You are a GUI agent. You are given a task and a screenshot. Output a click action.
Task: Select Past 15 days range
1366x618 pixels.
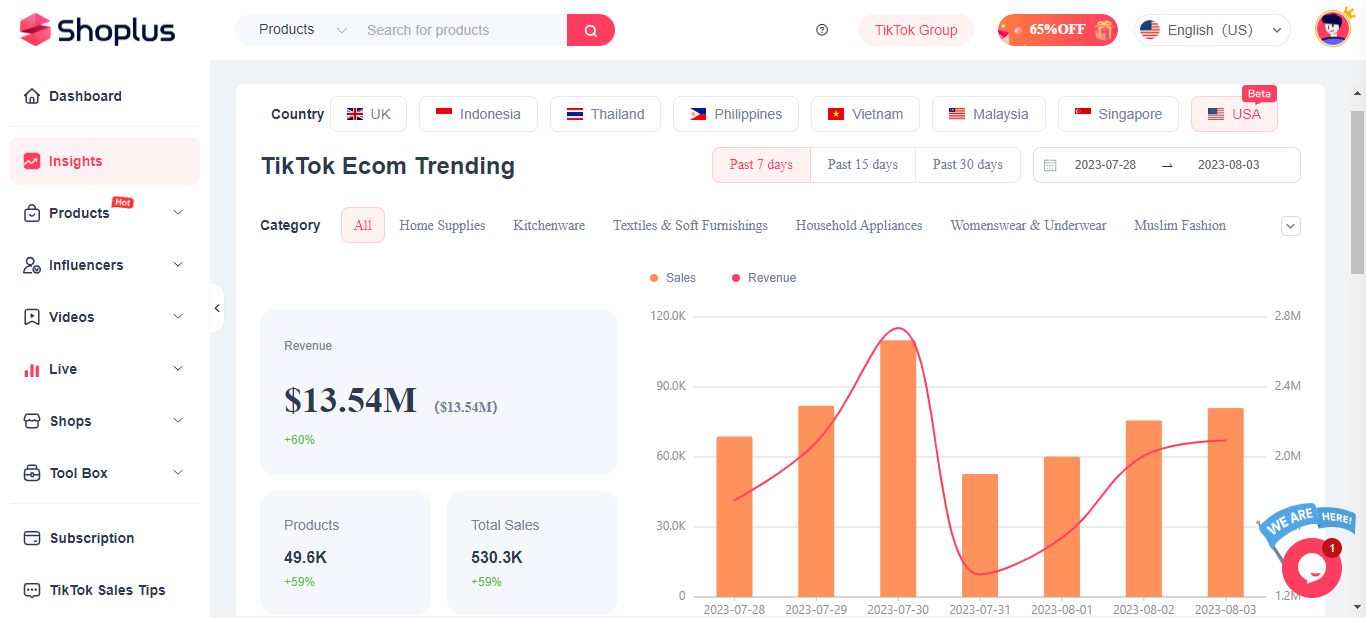click(863, 165)
